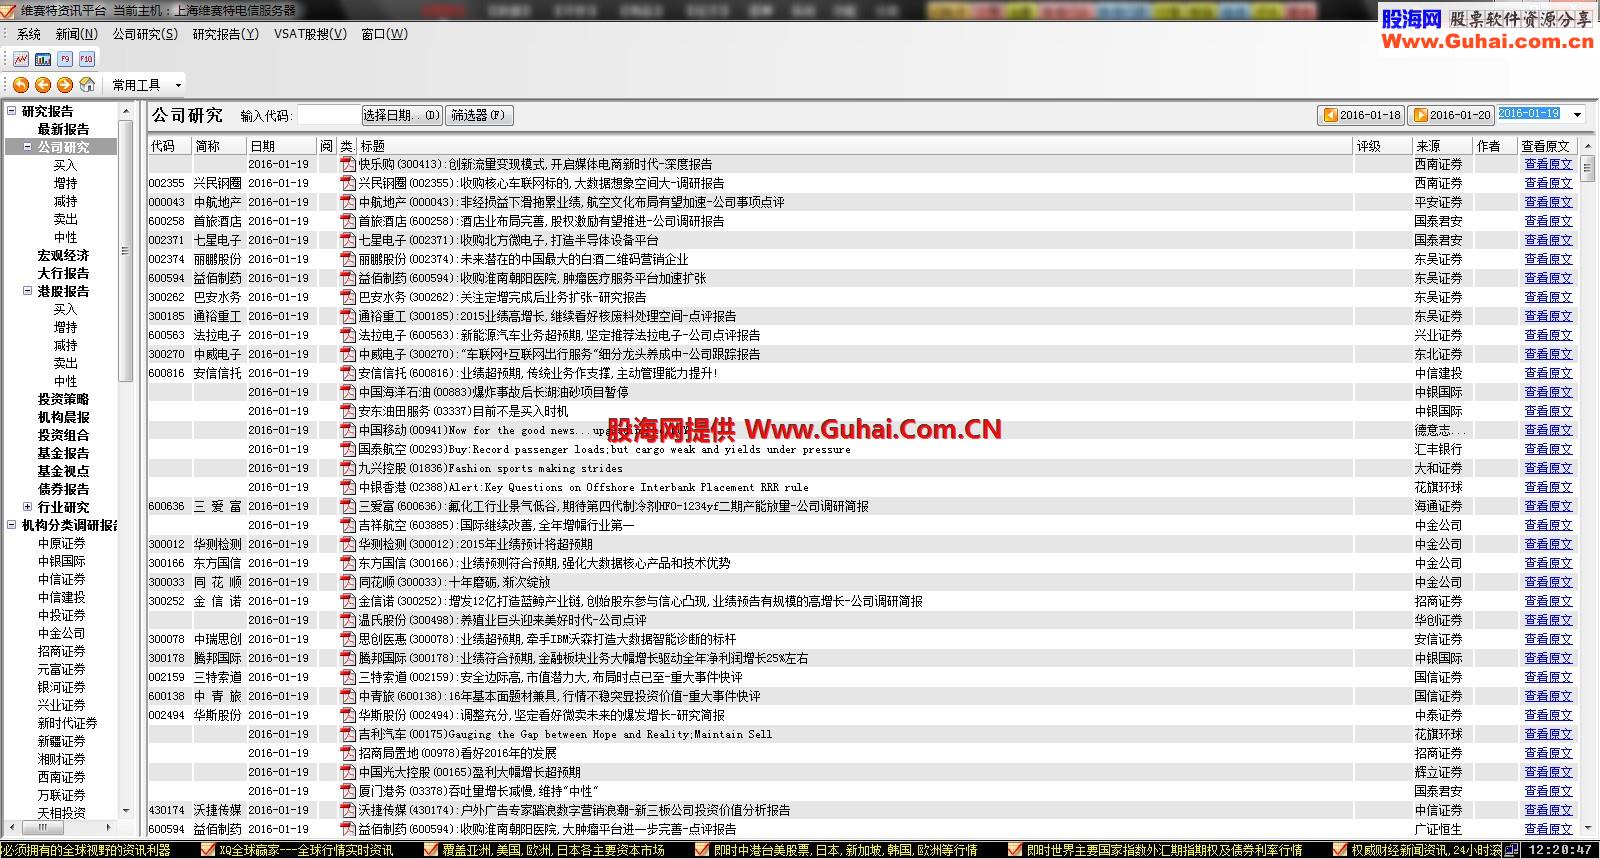Viewport: 1600px width, 859px height.
Task: Open PDF icon for 七星电子(002371) report
Action: (348, 240)
